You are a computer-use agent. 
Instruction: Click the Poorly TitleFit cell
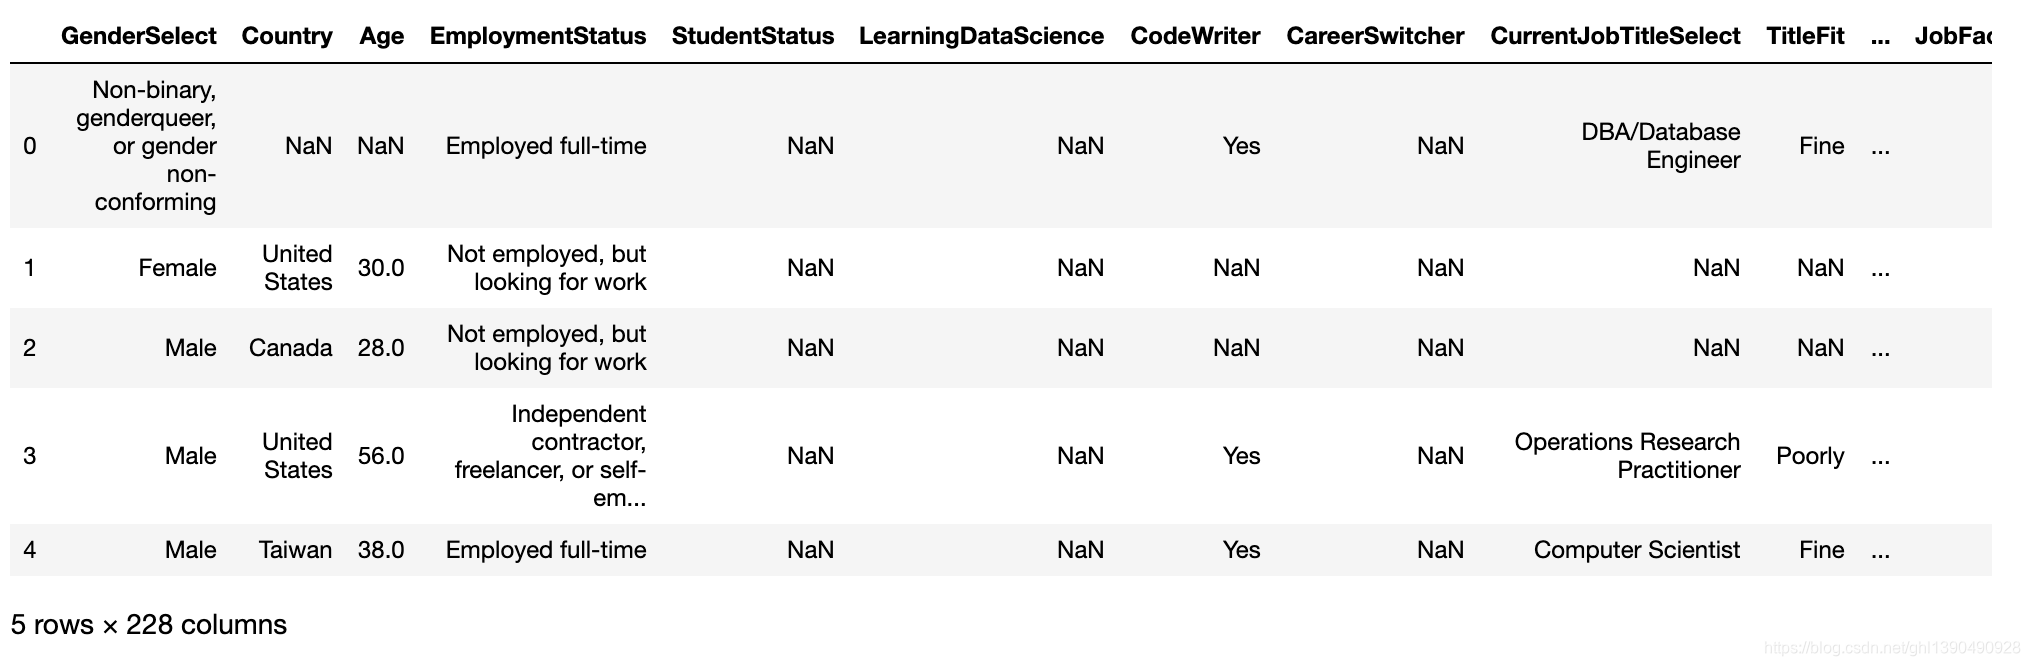pyautogui.click(x=1810, y=456)
